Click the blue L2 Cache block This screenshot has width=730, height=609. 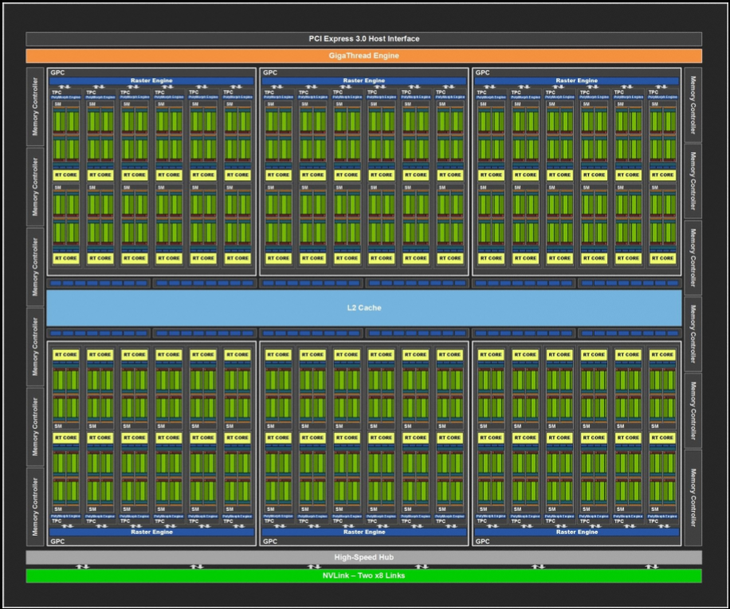coord(364,307)
